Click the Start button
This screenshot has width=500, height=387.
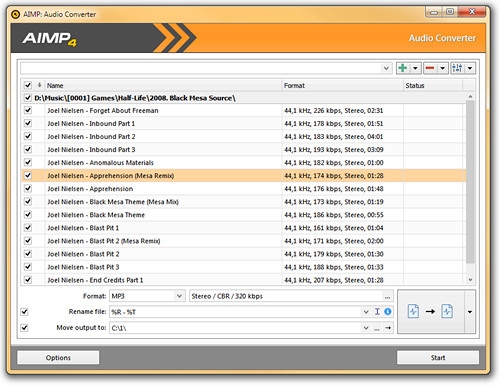pos(438,358)
